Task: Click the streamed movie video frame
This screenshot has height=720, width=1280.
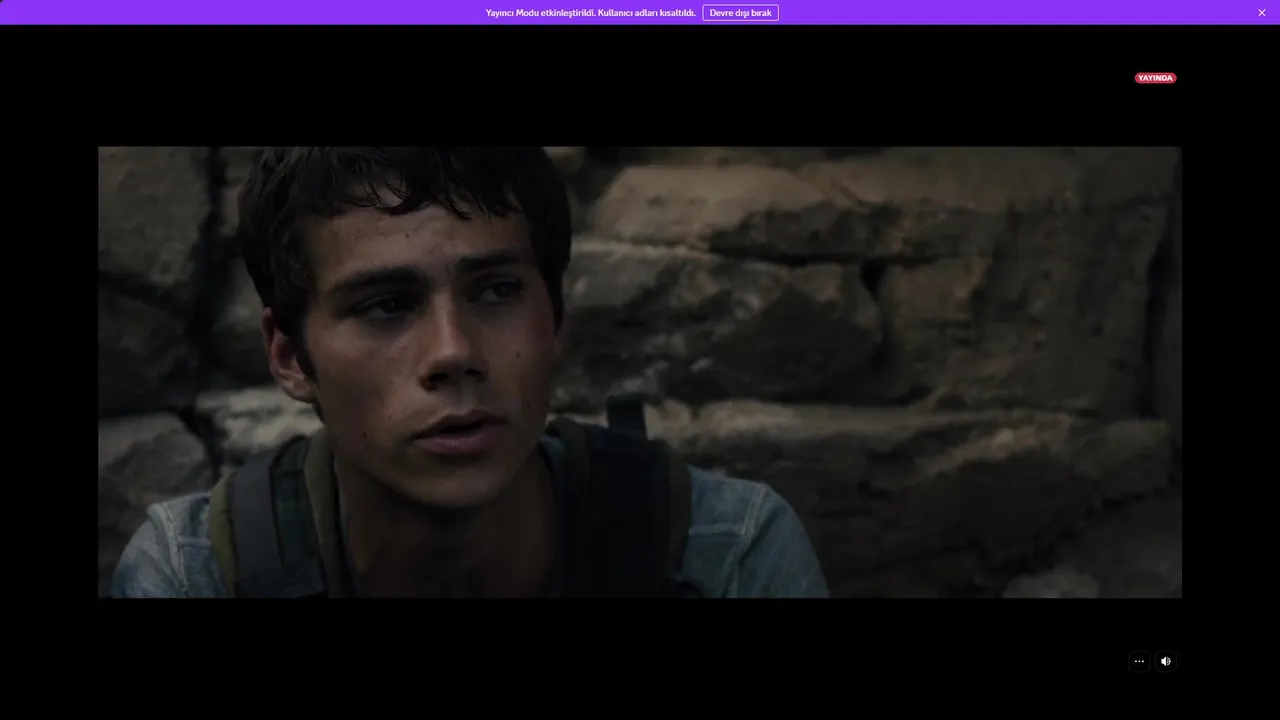Action: pyautogui.click(x=640, y=372)
